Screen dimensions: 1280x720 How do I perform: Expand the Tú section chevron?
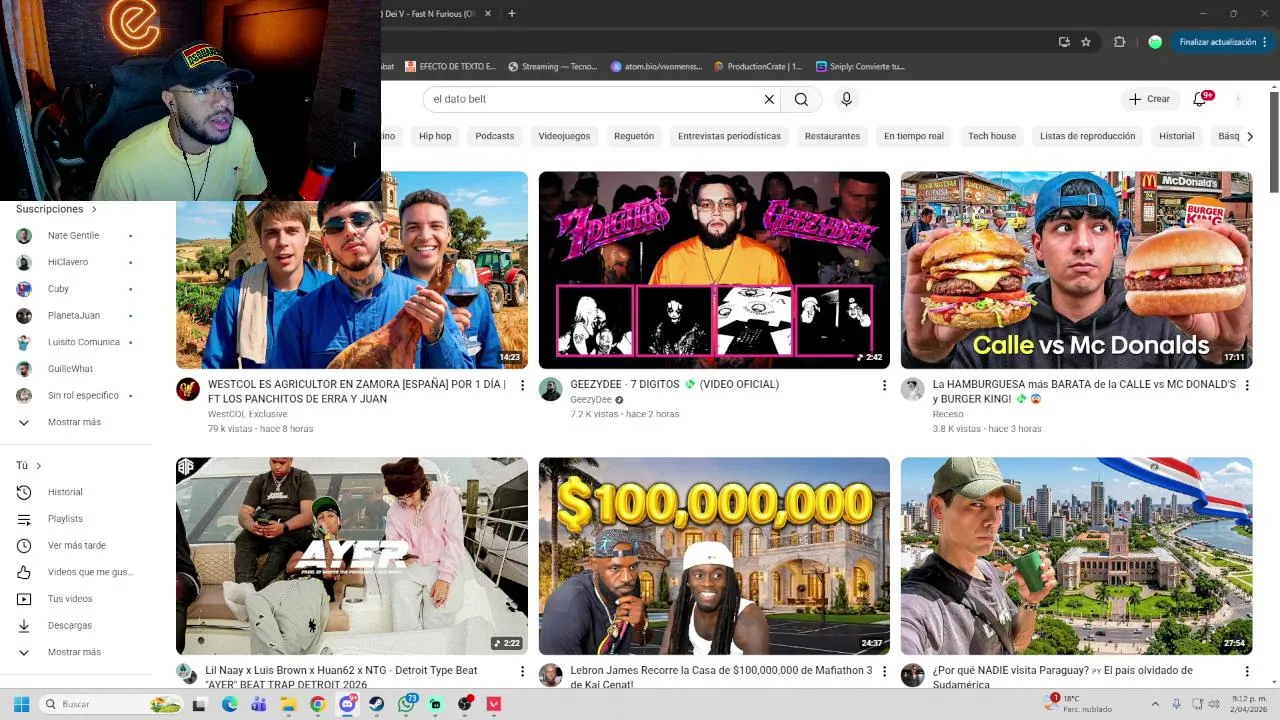tap(39, 466)
